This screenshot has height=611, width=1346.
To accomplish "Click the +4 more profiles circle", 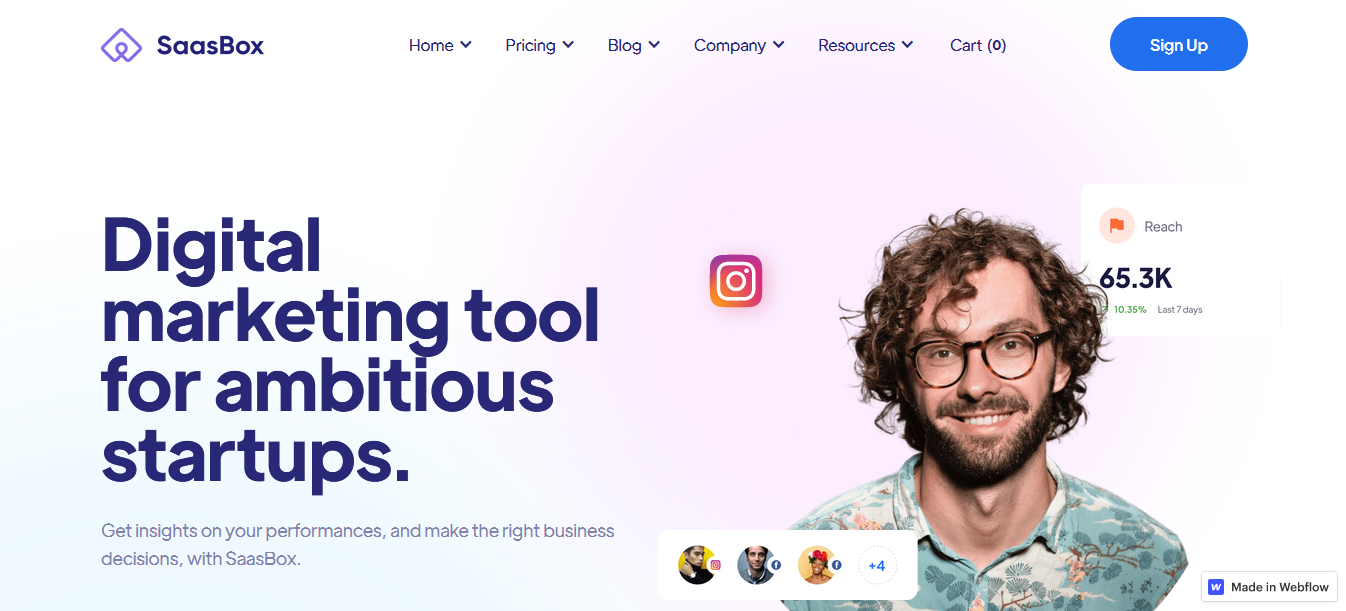I will pos(877,565).
